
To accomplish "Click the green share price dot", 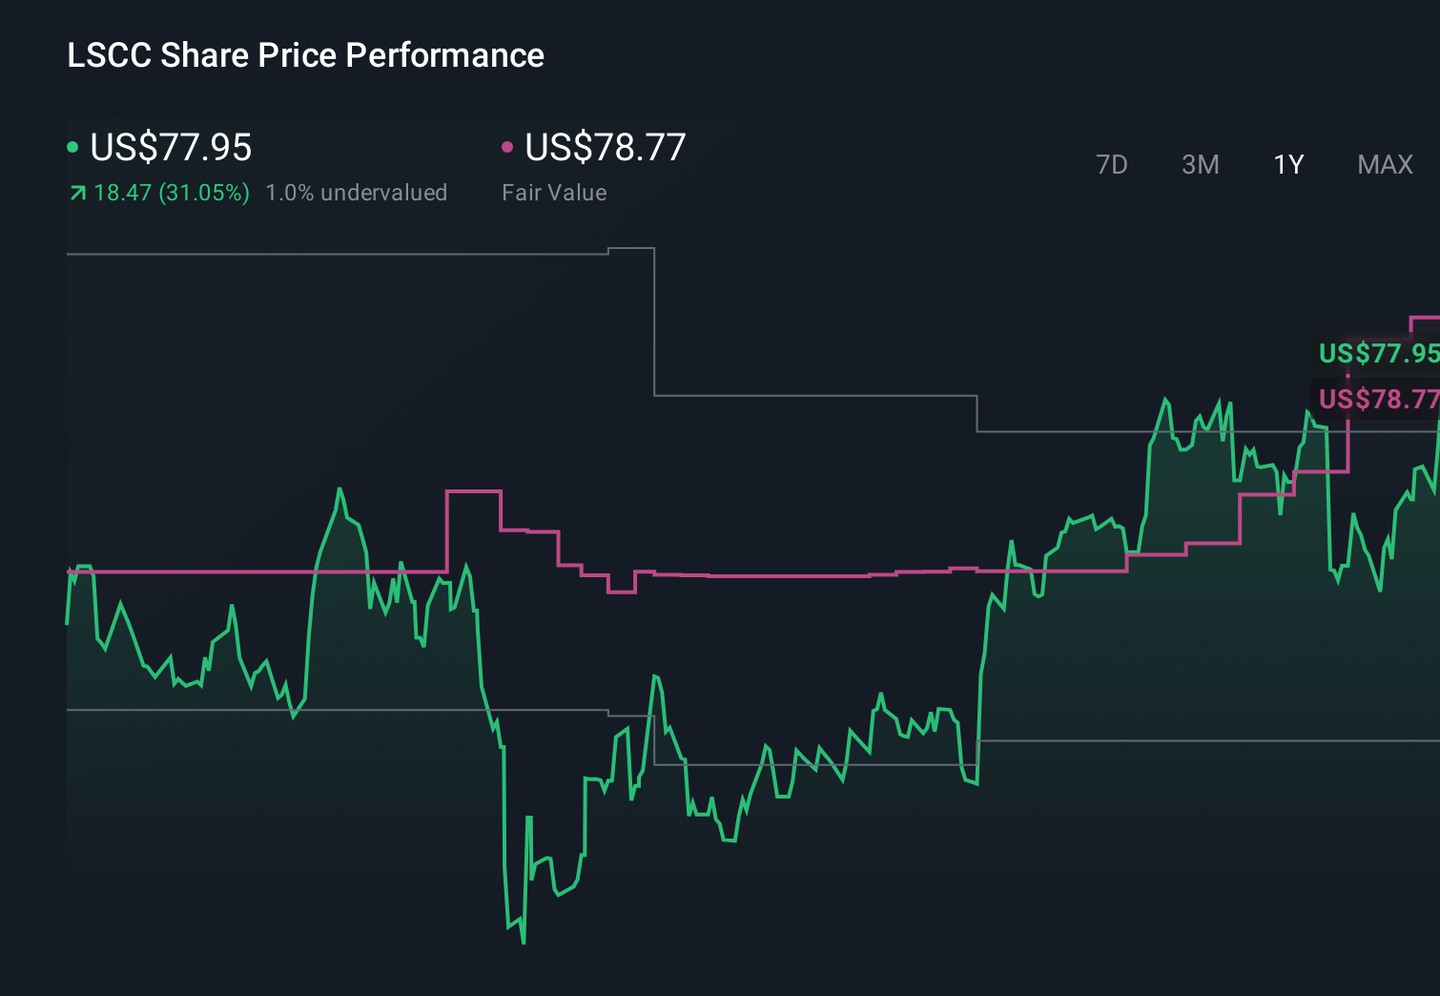I will tap(72, 147).
